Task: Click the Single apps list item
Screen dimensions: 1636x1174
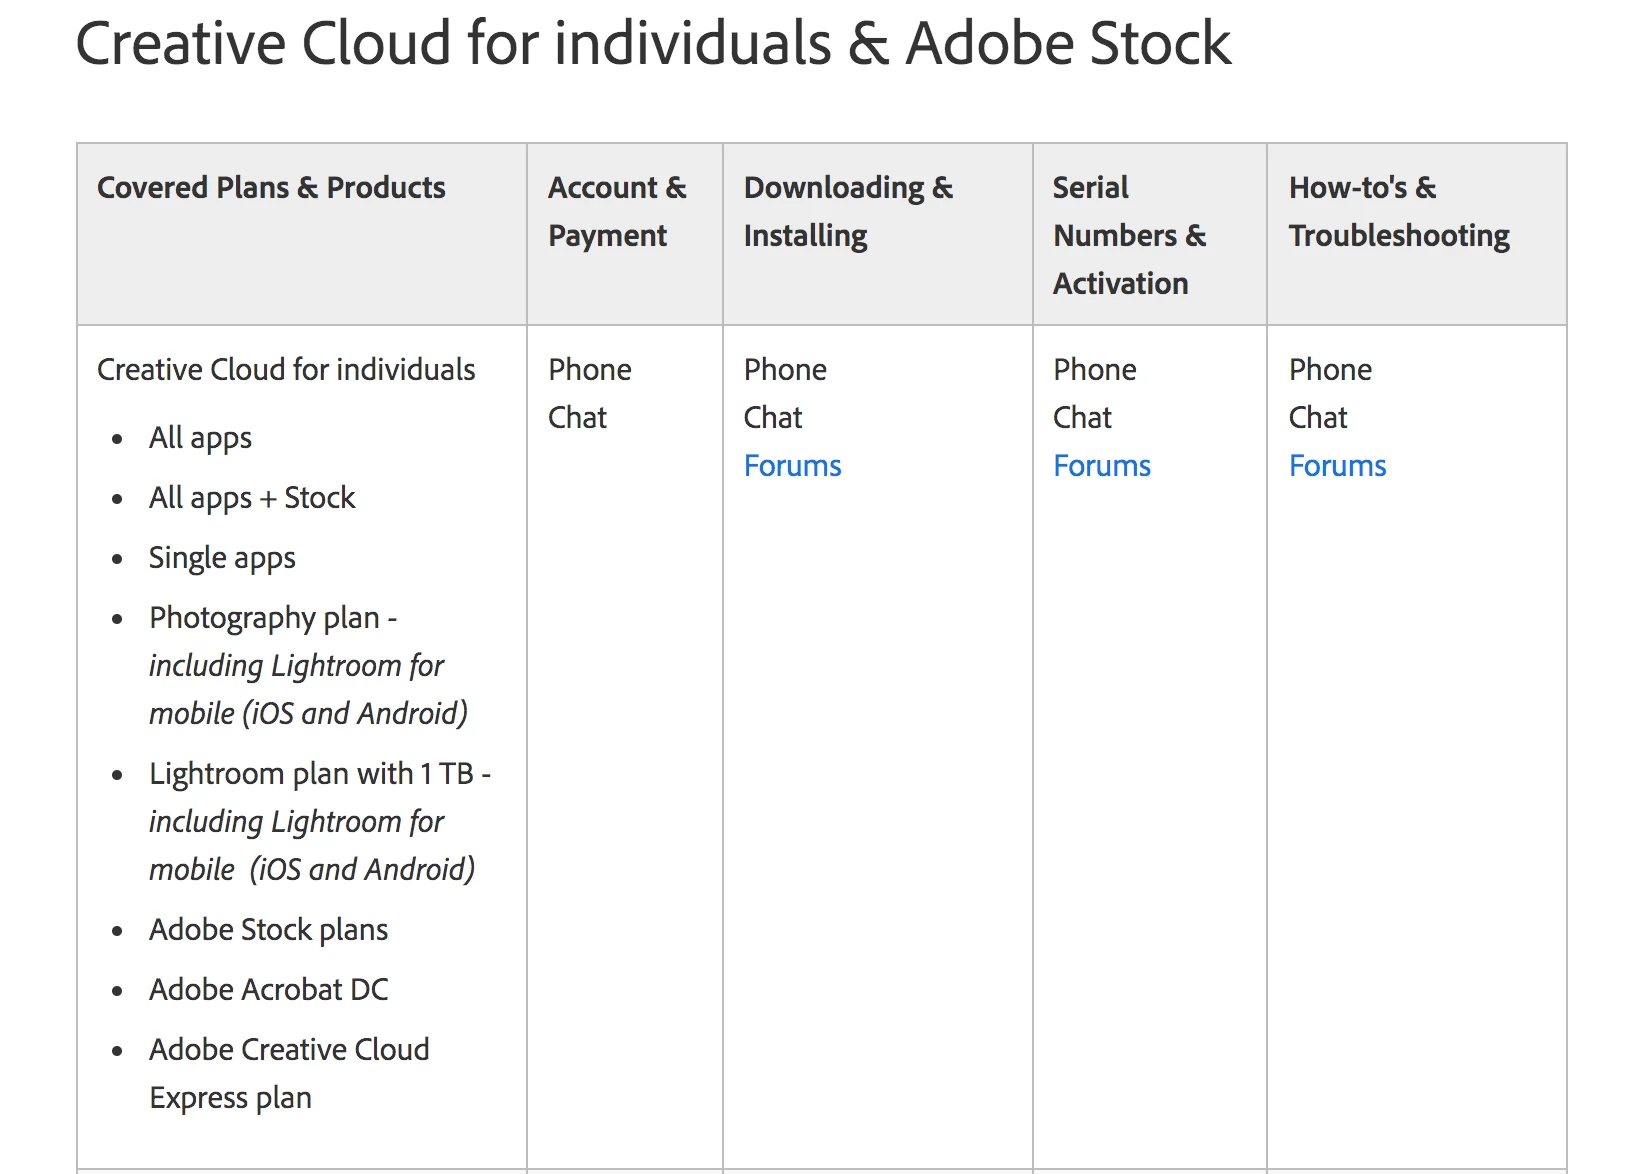Action: coord(222,558)
